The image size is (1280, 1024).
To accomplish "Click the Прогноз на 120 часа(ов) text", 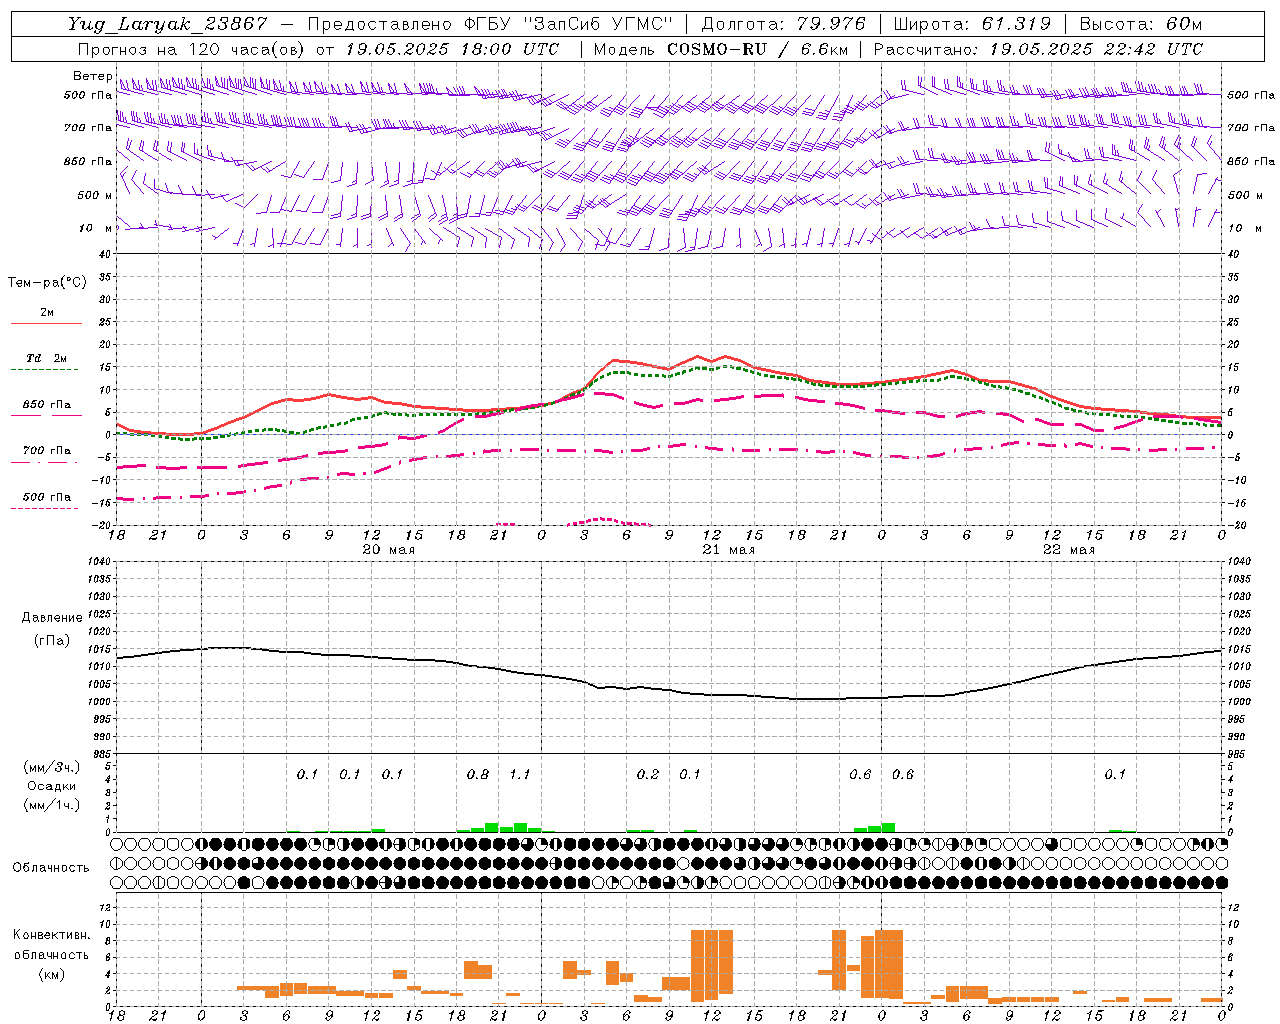I will pos(193,49).
